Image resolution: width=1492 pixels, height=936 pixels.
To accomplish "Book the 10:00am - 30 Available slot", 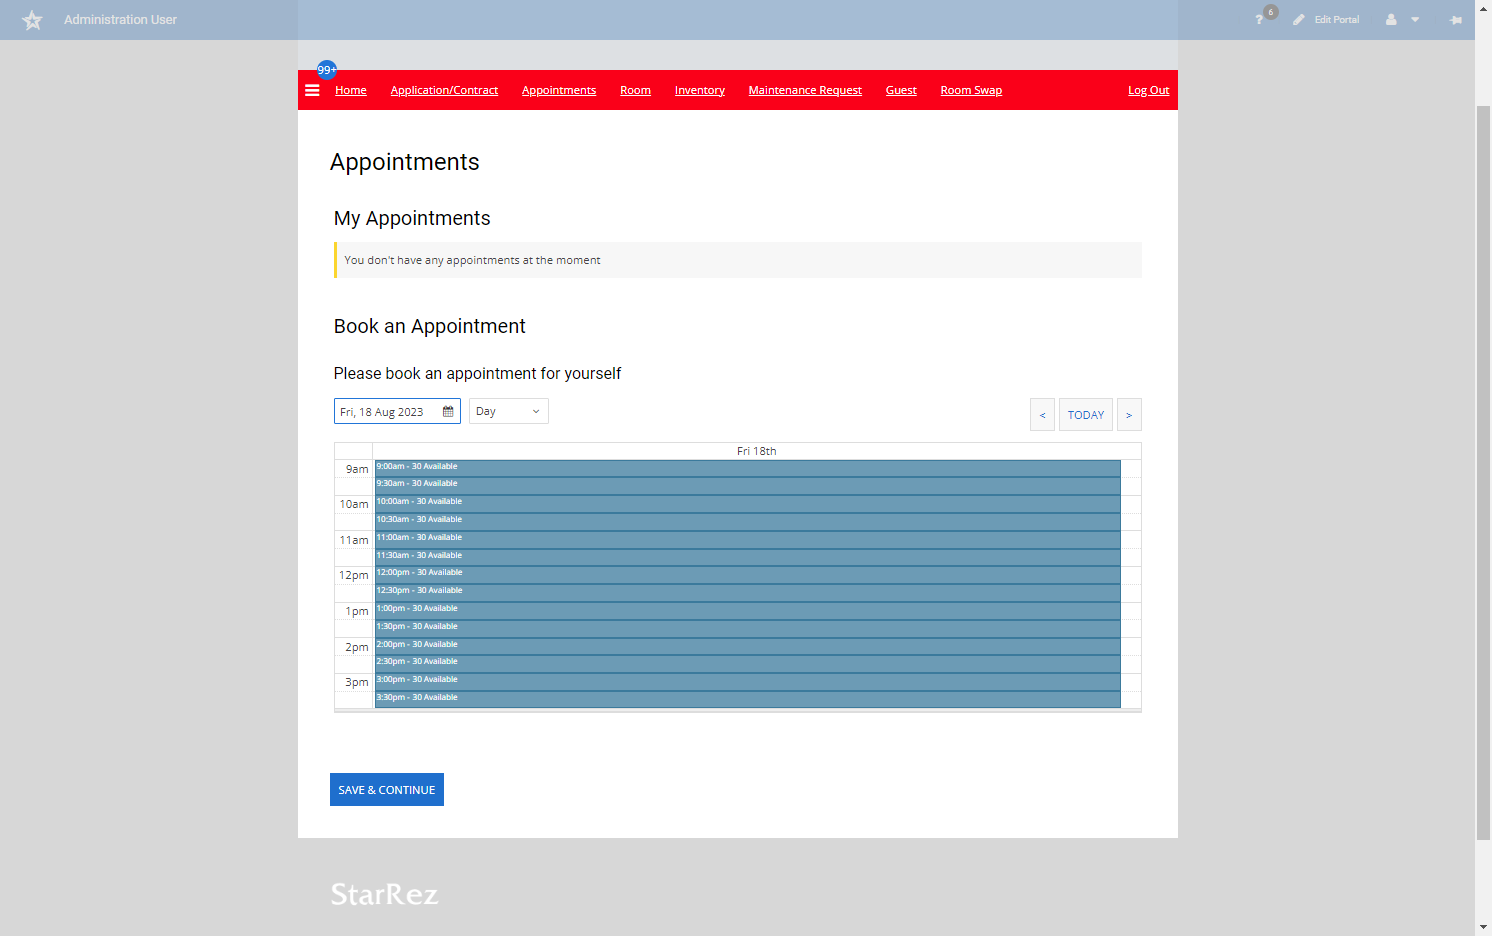I will (747, 504).
